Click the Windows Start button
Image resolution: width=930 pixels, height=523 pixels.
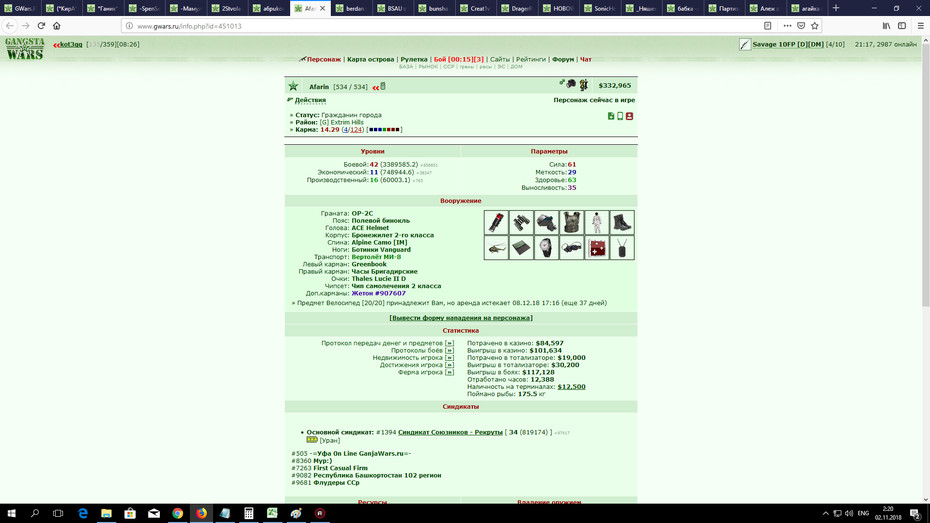tap(11, 514)
